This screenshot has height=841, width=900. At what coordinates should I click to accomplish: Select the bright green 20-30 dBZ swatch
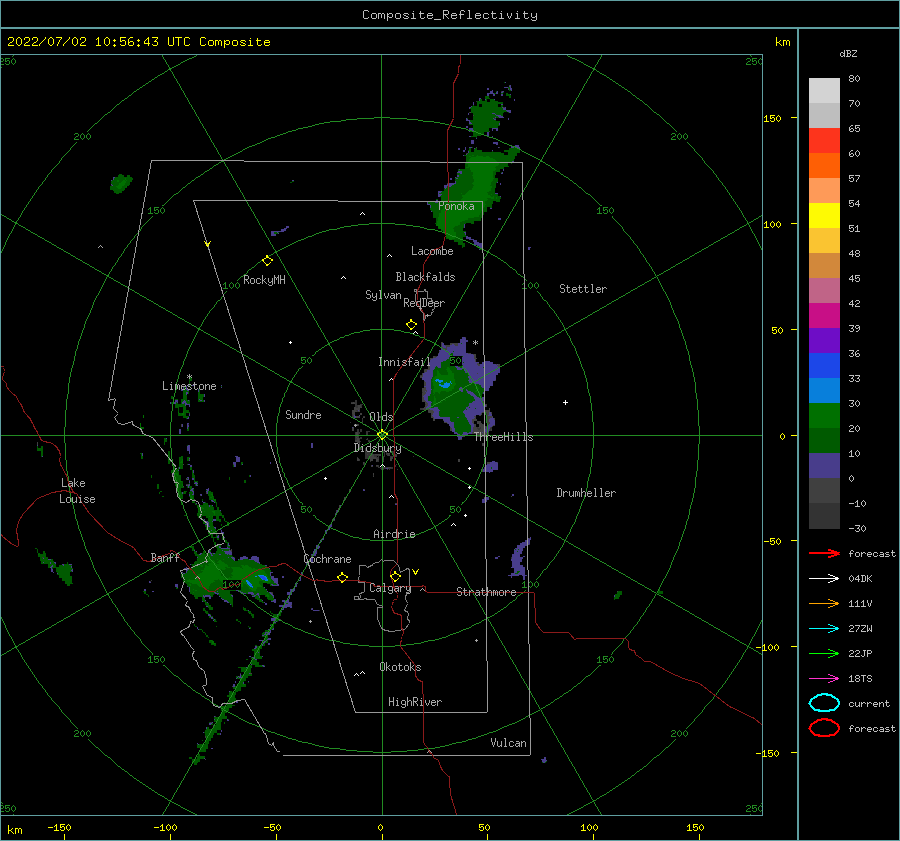coord(824,416)
